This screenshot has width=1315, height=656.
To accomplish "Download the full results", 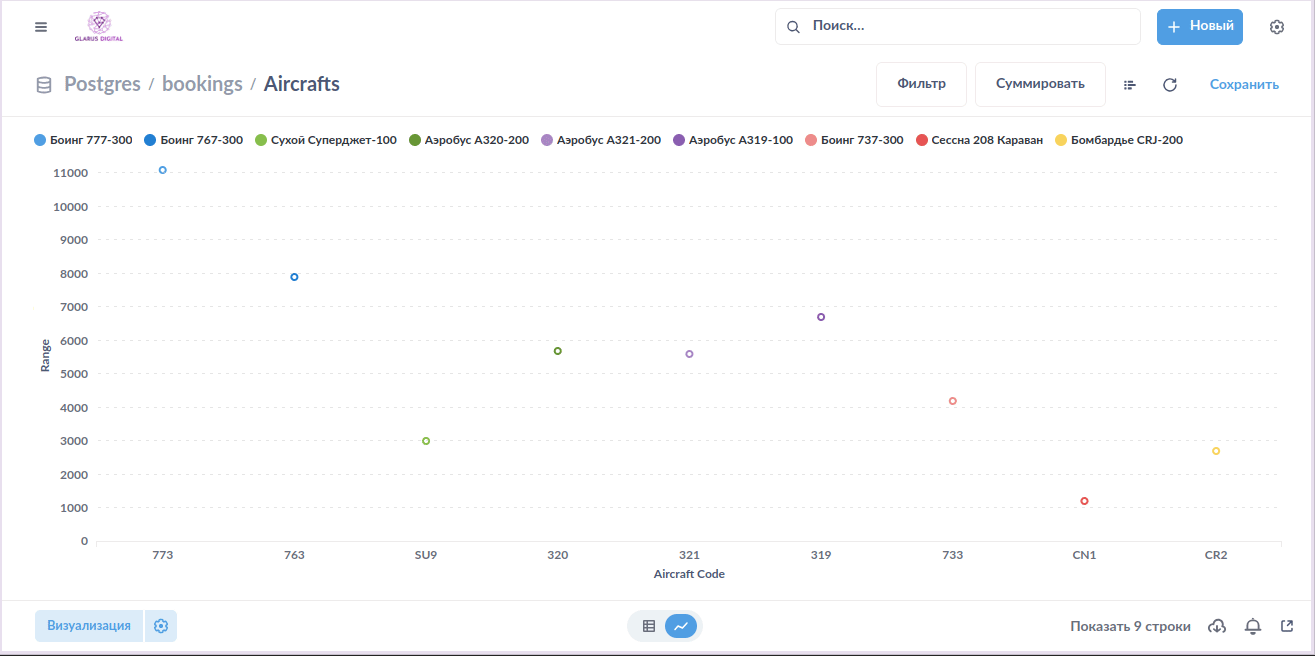I will [1217, 626].
